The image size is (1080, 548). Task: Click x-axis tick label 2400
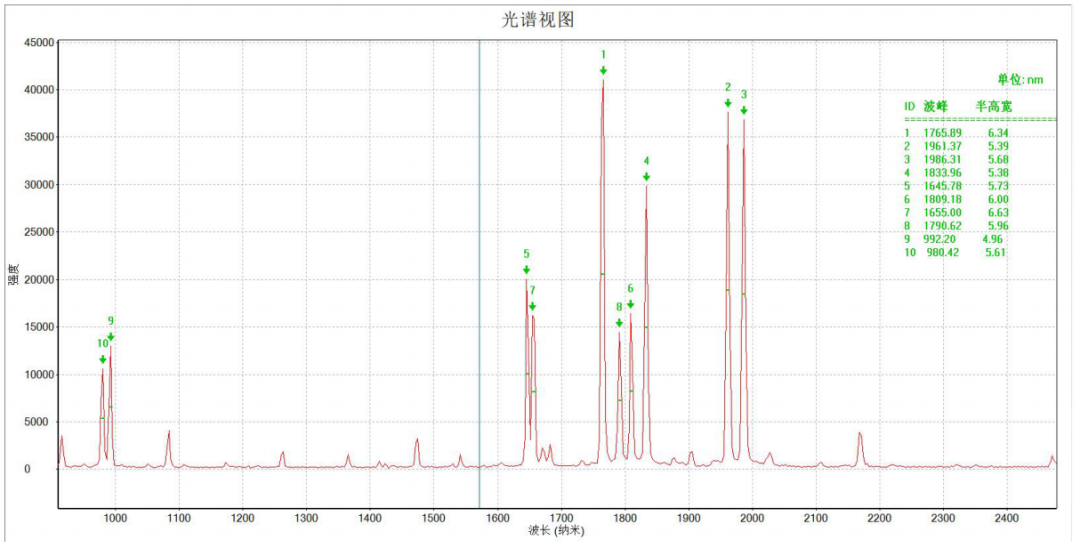coord(1007,516)
